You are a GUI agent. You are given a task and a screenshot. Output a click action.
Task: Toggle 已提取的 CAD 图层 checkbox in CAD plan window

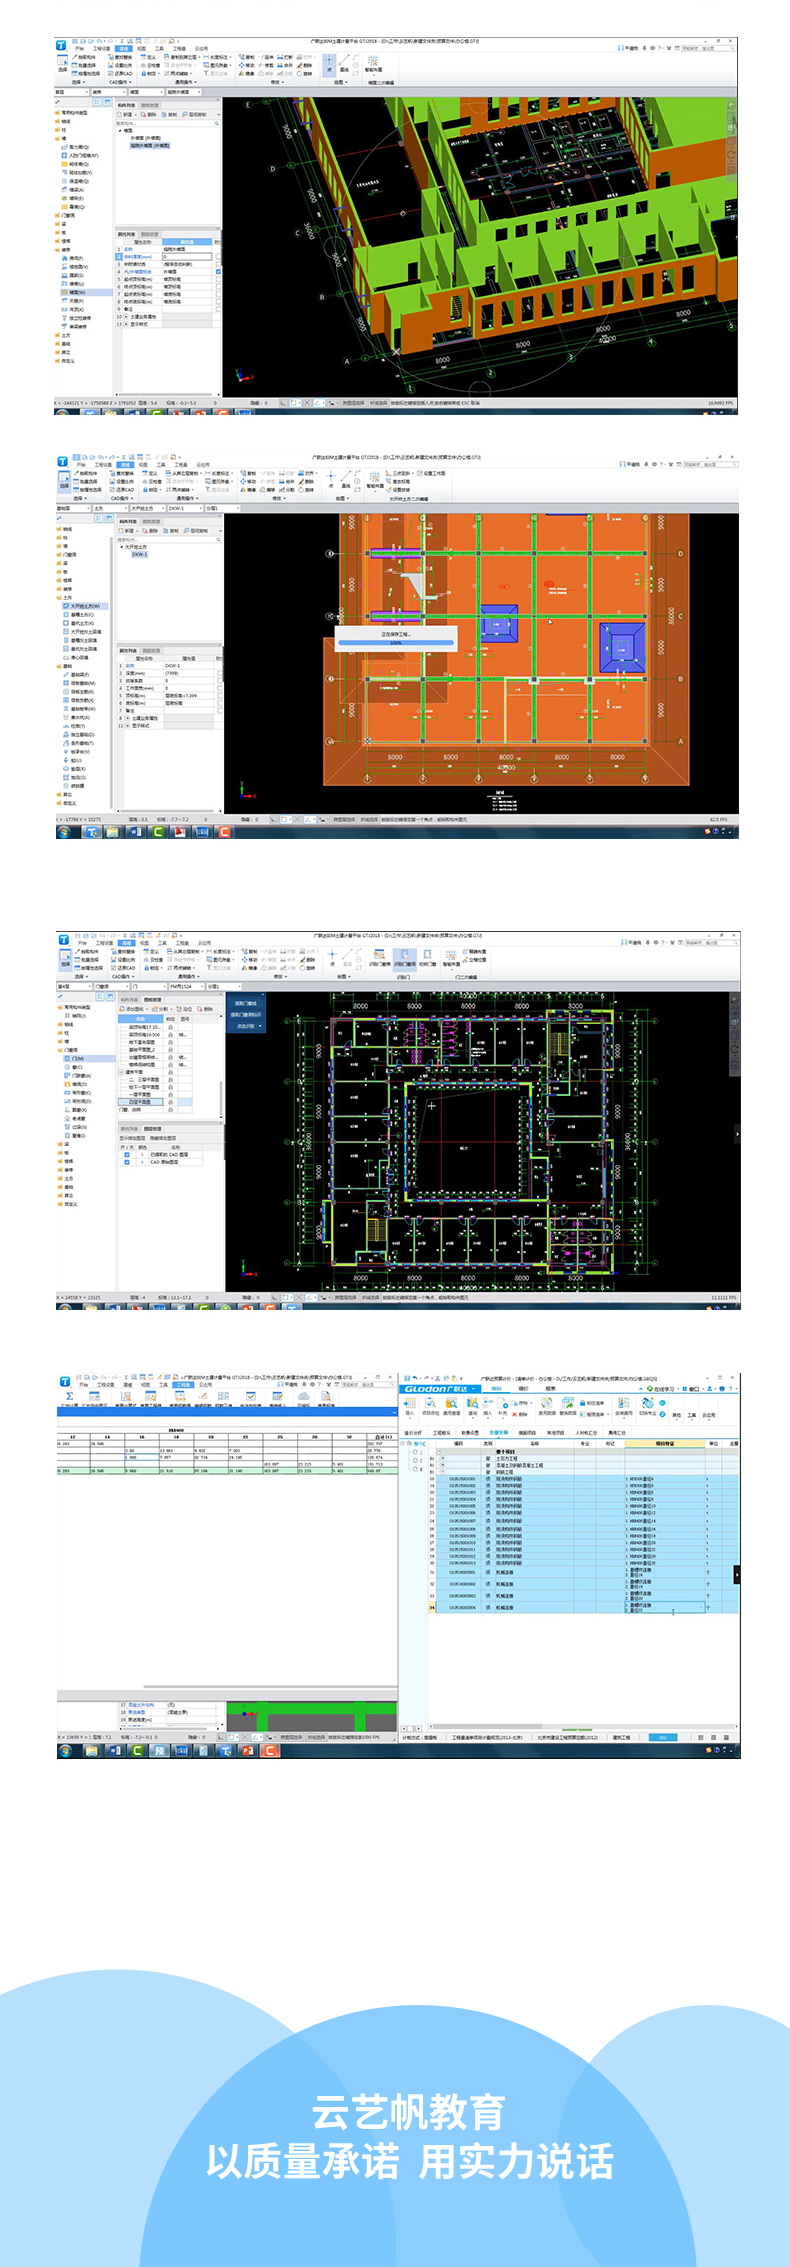[126, 1154]
